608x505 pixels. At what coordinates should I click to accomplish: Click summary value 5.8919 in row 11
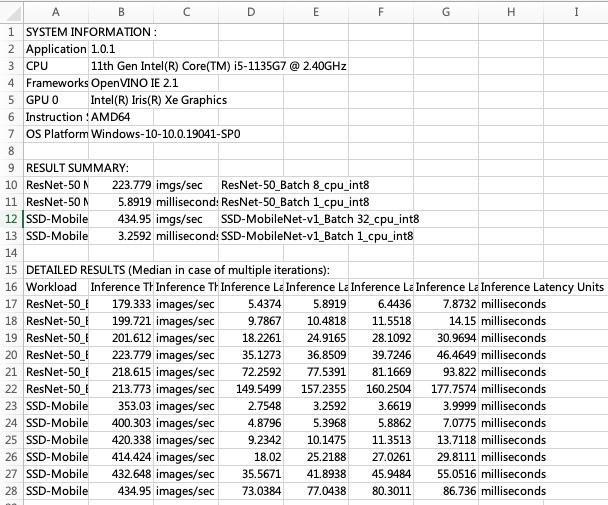click(x=121, y=202)
